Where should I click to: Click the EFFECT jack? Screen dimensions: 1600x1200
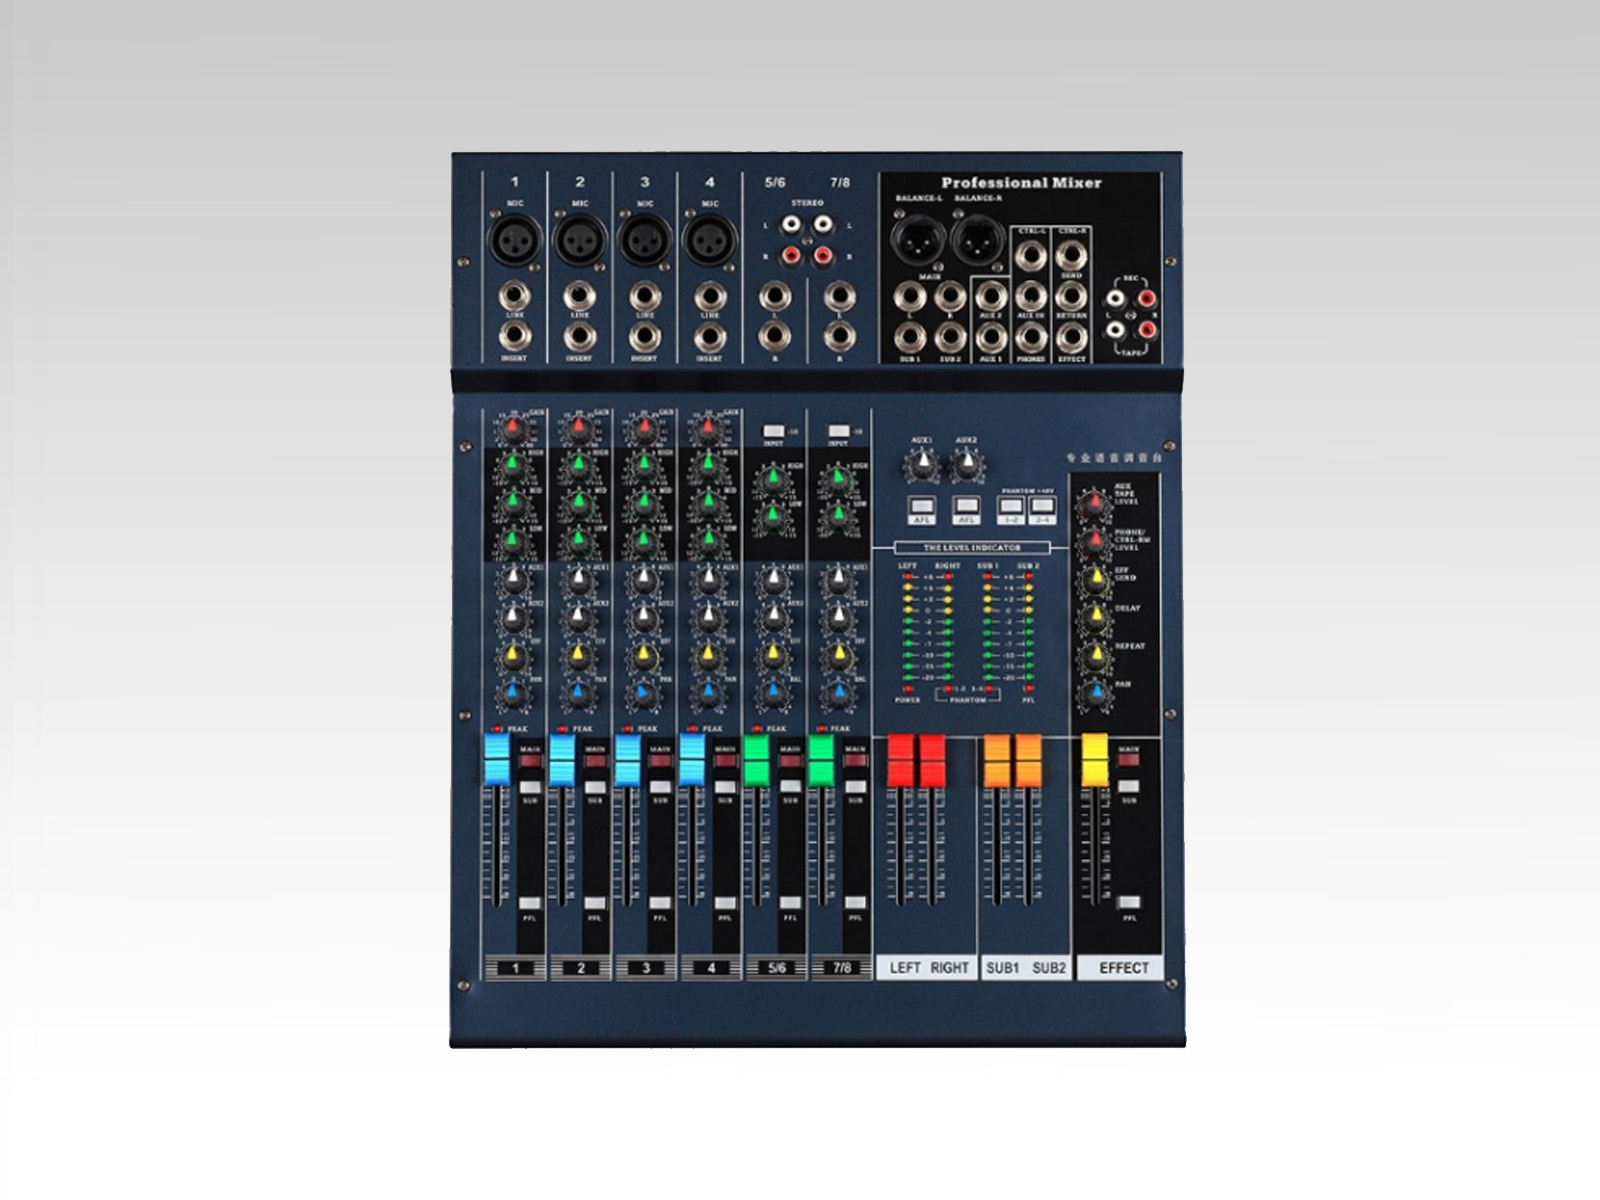click(1071, 337)
